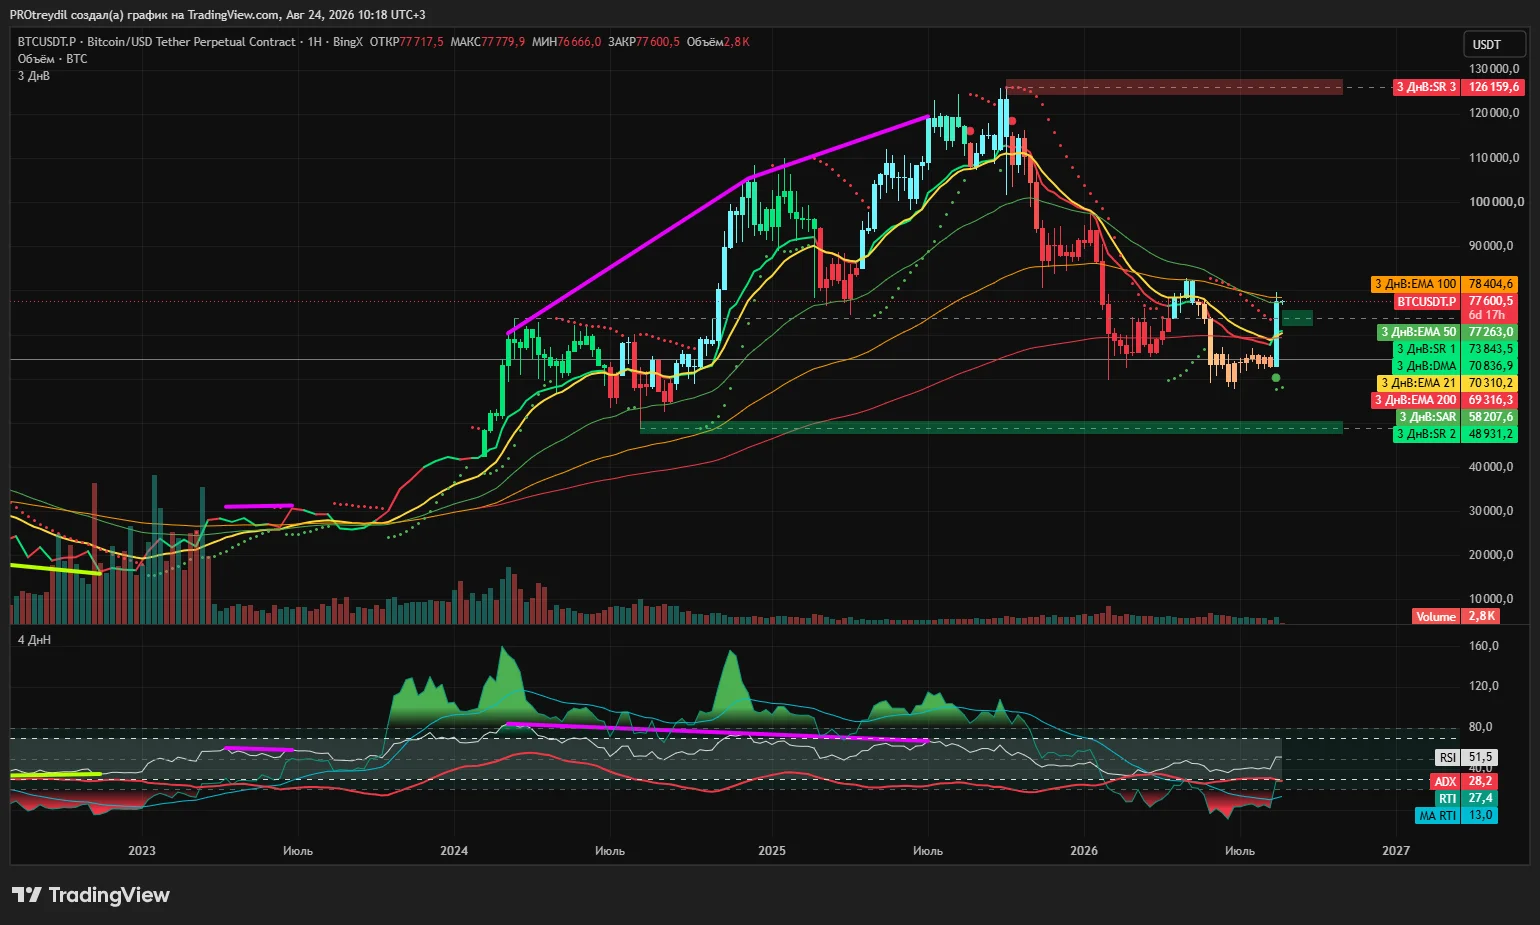Image resolution: width=1540 pixels, height=925 pixels.
Task: Click the 48931,2 SR 2 value tag
Action: (1491, 434)
